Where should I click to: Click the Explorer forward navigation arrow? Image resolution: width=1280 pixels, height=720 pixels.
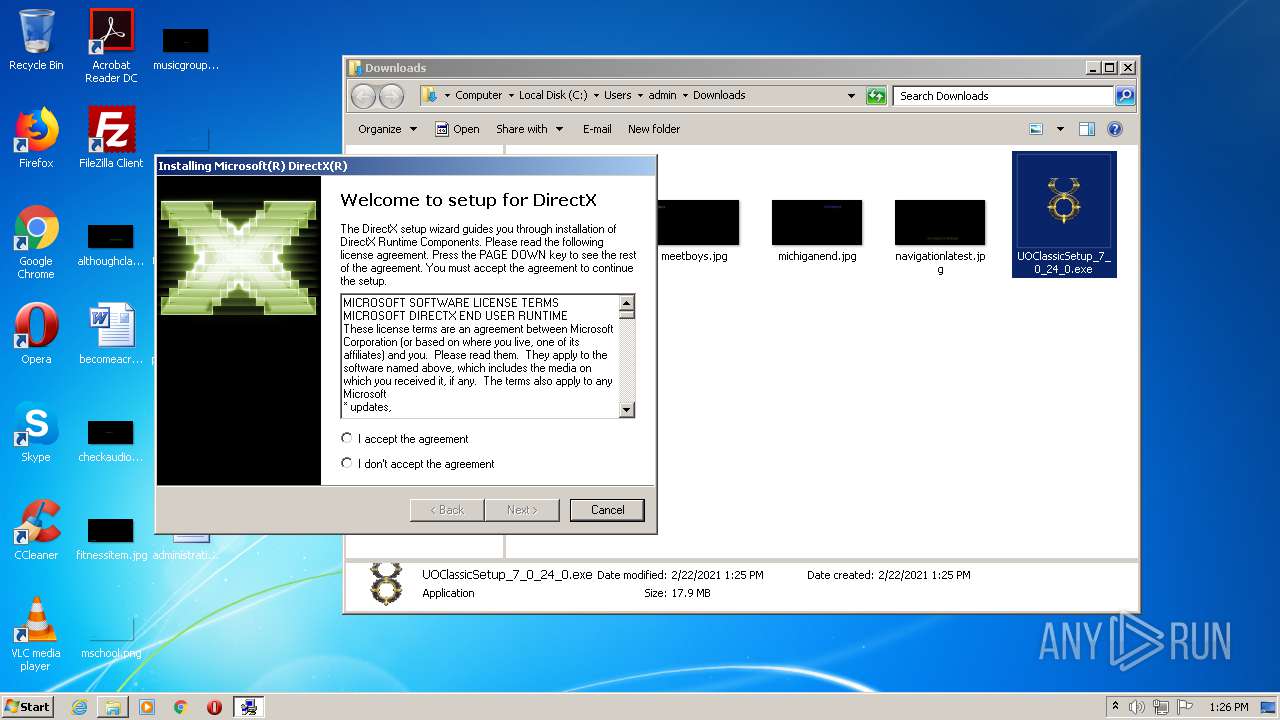pyautogui.click(x=392, y=96)
